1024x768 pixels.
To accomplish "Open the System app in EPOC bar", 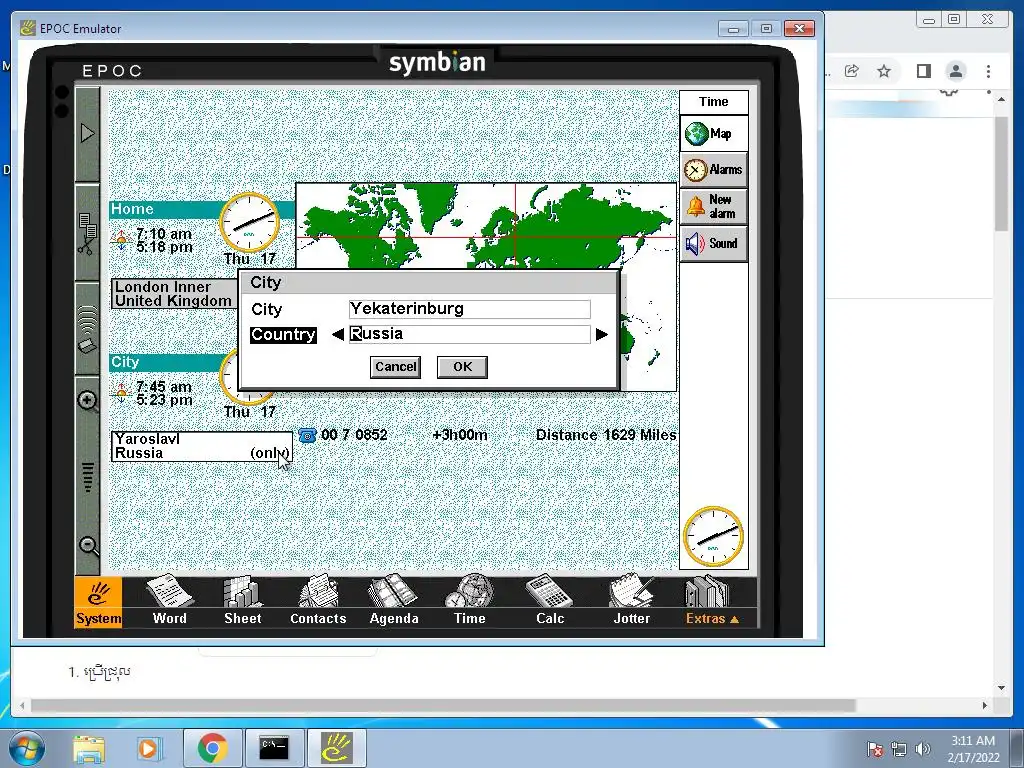I will tap(98, 602).
